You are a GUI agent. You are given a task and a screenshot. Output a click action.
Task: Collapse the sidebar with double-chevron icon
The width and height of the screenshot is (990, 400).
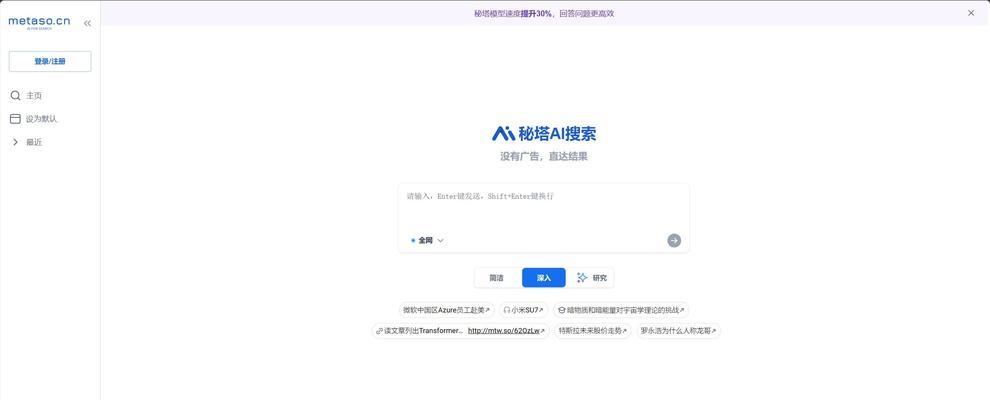(x=87, y=23)
